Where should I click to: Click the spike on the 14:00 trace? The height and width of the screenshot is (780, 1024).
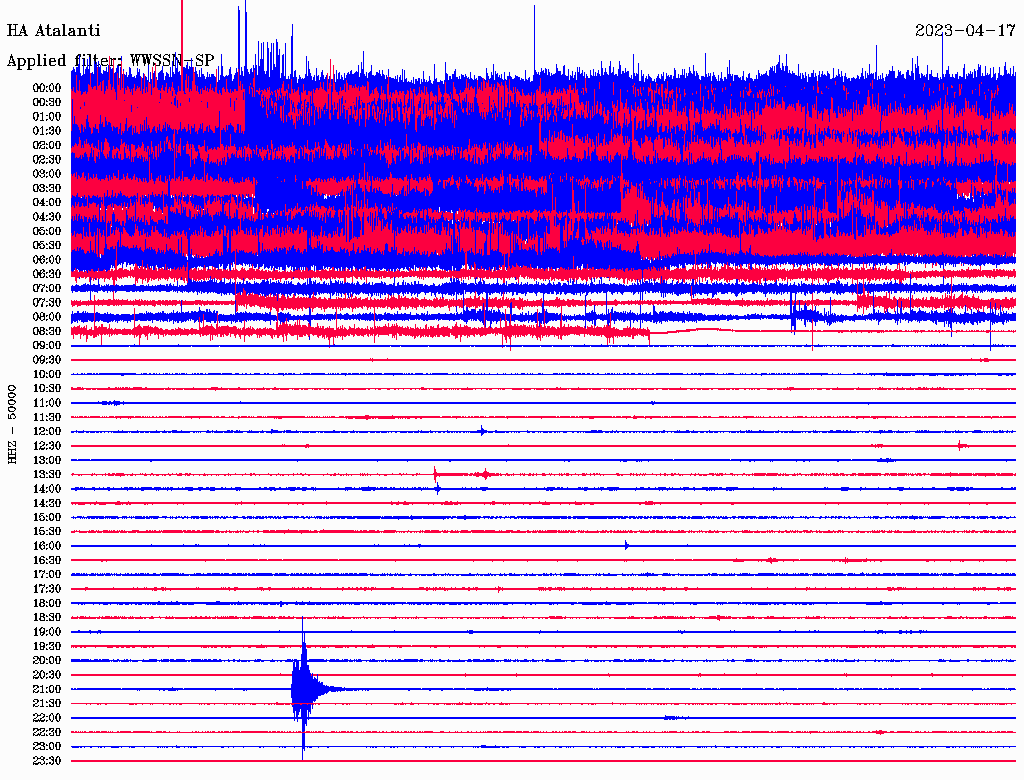tap(438, 489)
